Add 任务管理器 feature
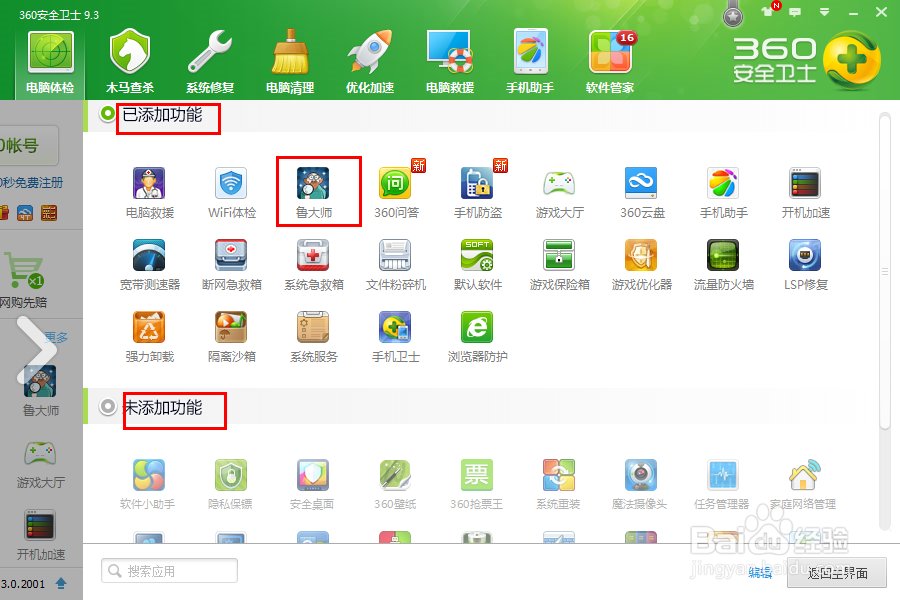The image size is (900, 600). tap(722, 484)
